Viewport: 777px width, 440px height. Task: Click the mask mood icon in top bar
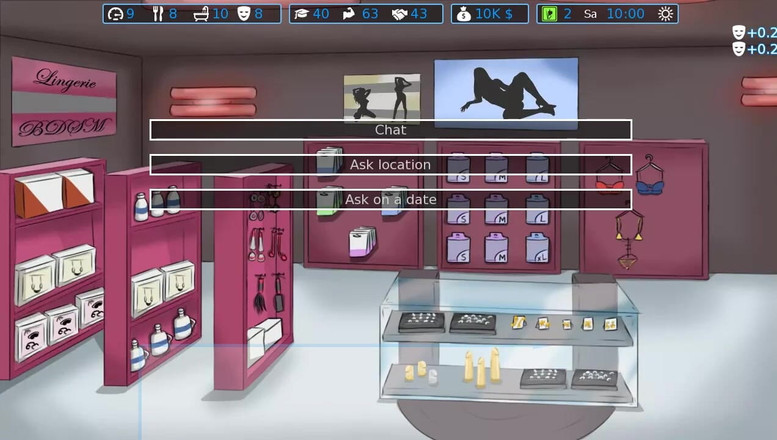click(x=243, y=14)
